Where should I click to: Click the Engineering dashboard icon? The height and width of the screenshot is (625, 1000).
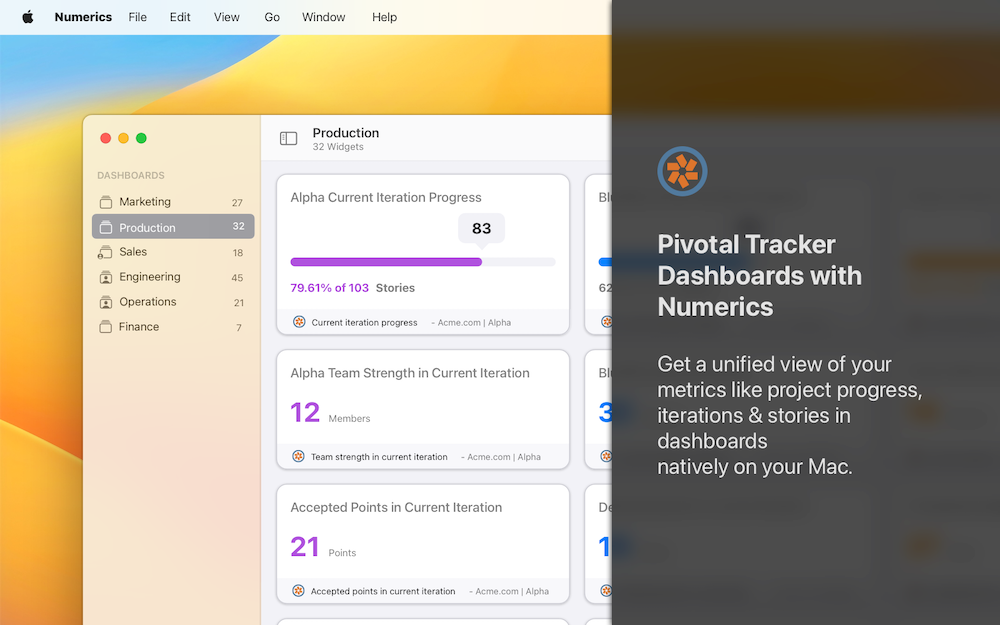pos(106,277)
